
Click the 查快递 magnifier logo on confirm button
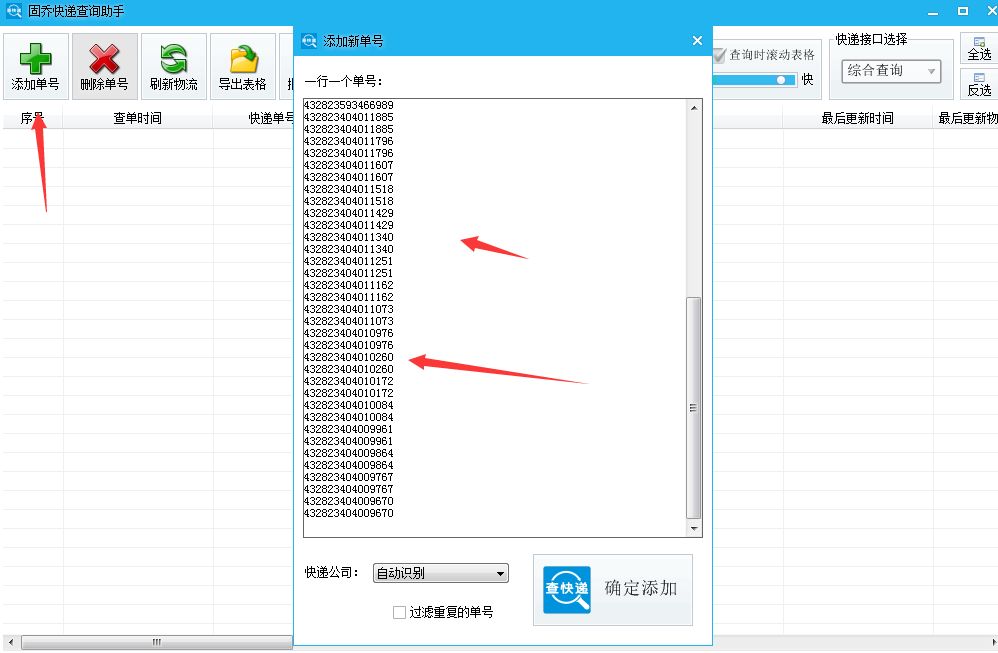(x=565, y=590)
